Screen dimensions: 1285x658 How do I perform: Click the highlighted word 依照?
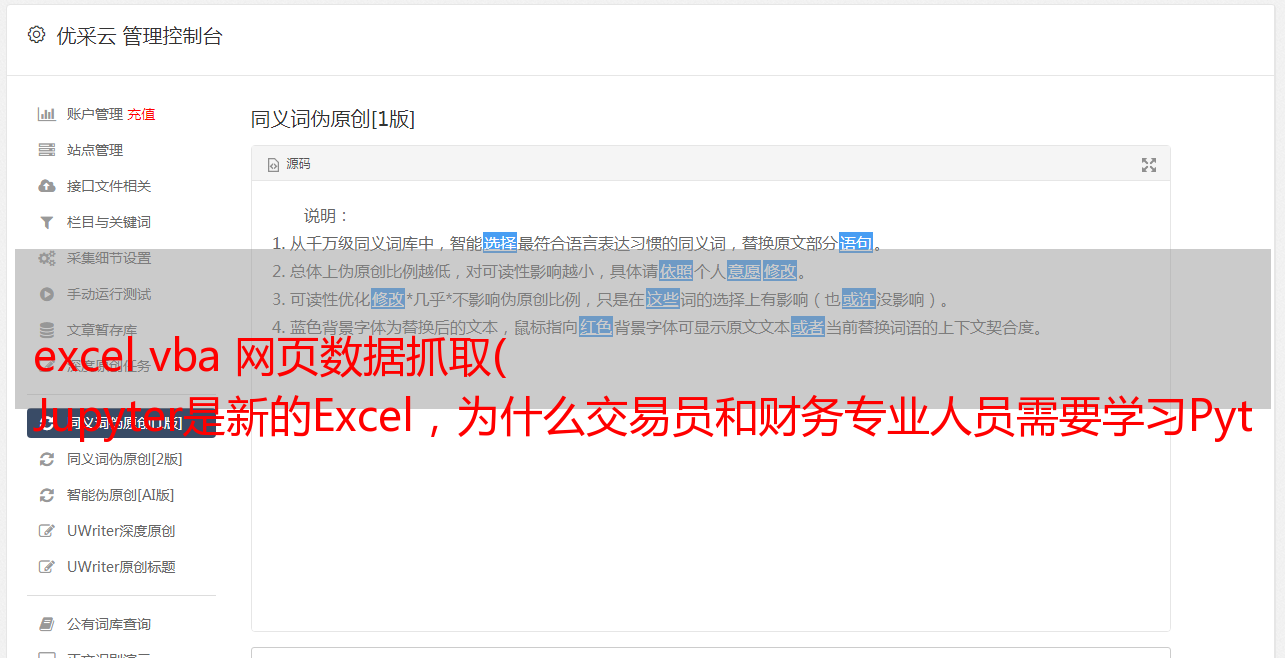point(676,271)
